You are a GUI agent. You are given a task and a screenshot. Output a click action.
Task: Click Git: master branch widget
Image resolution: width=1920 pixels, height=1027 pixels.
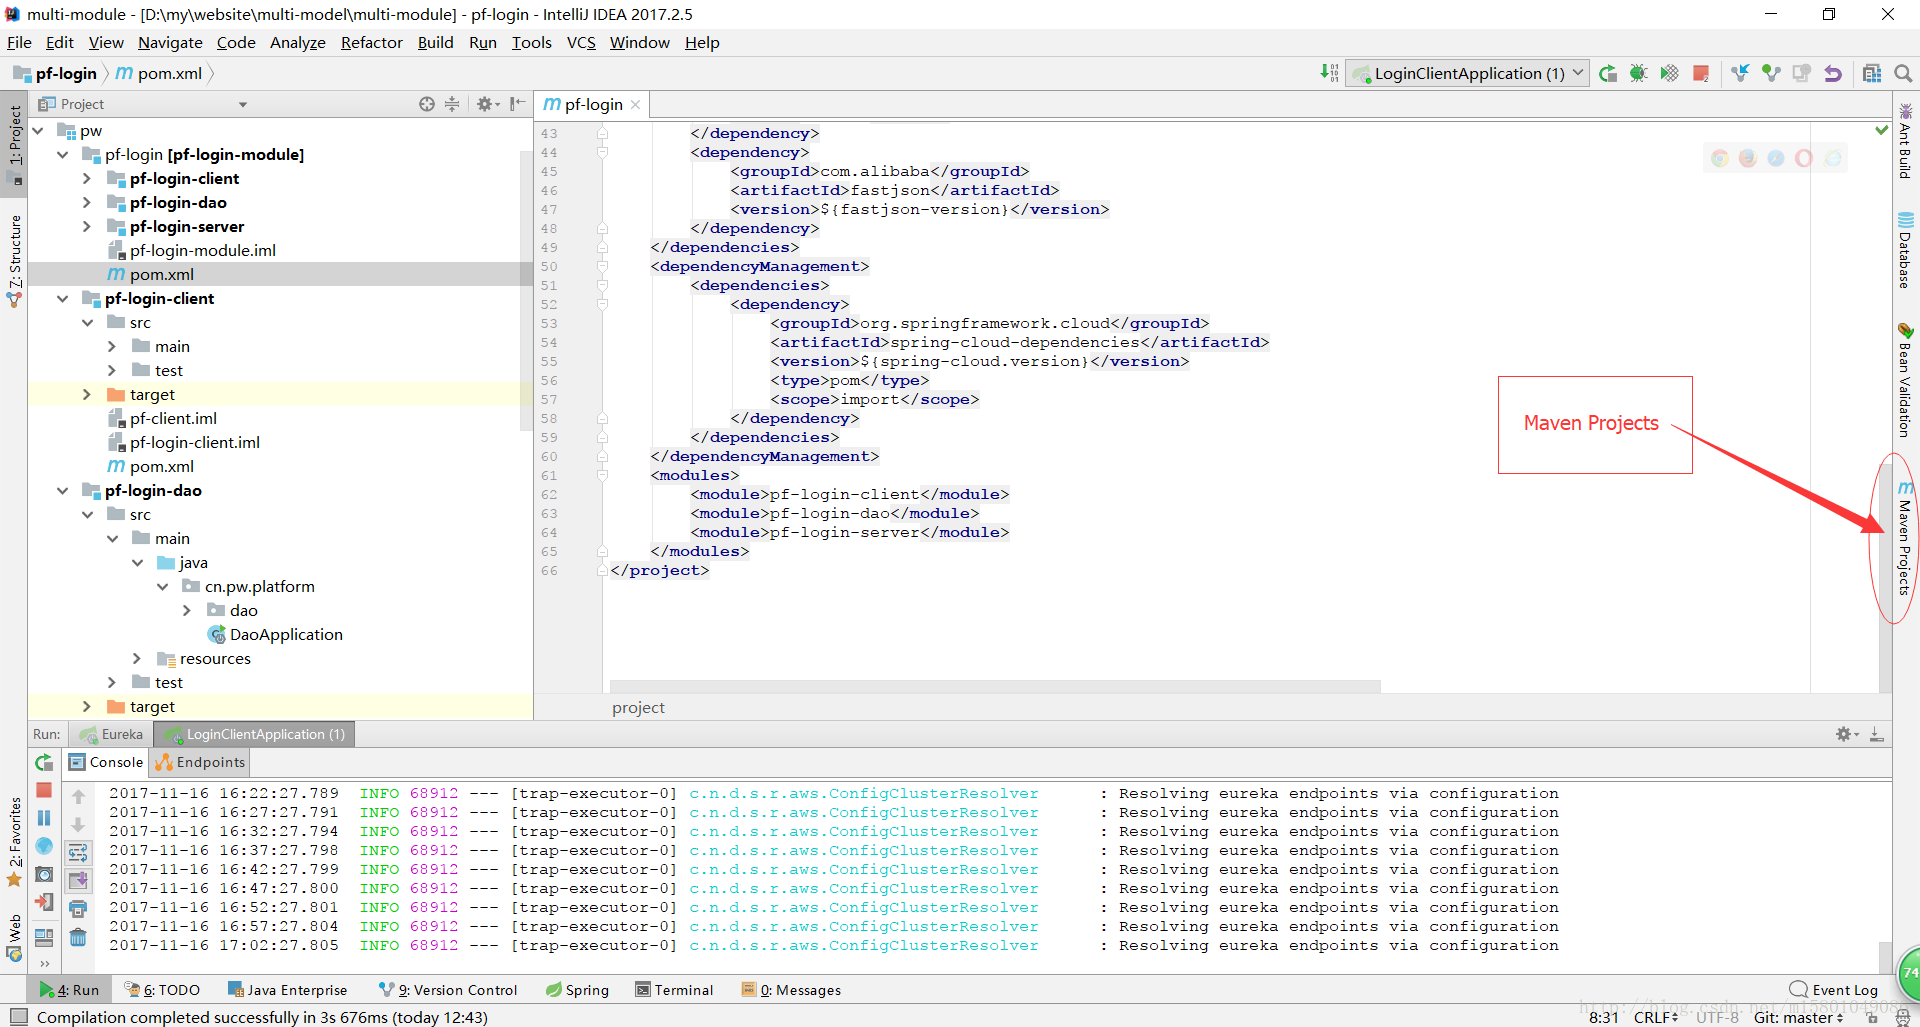coord(1798,1017)
